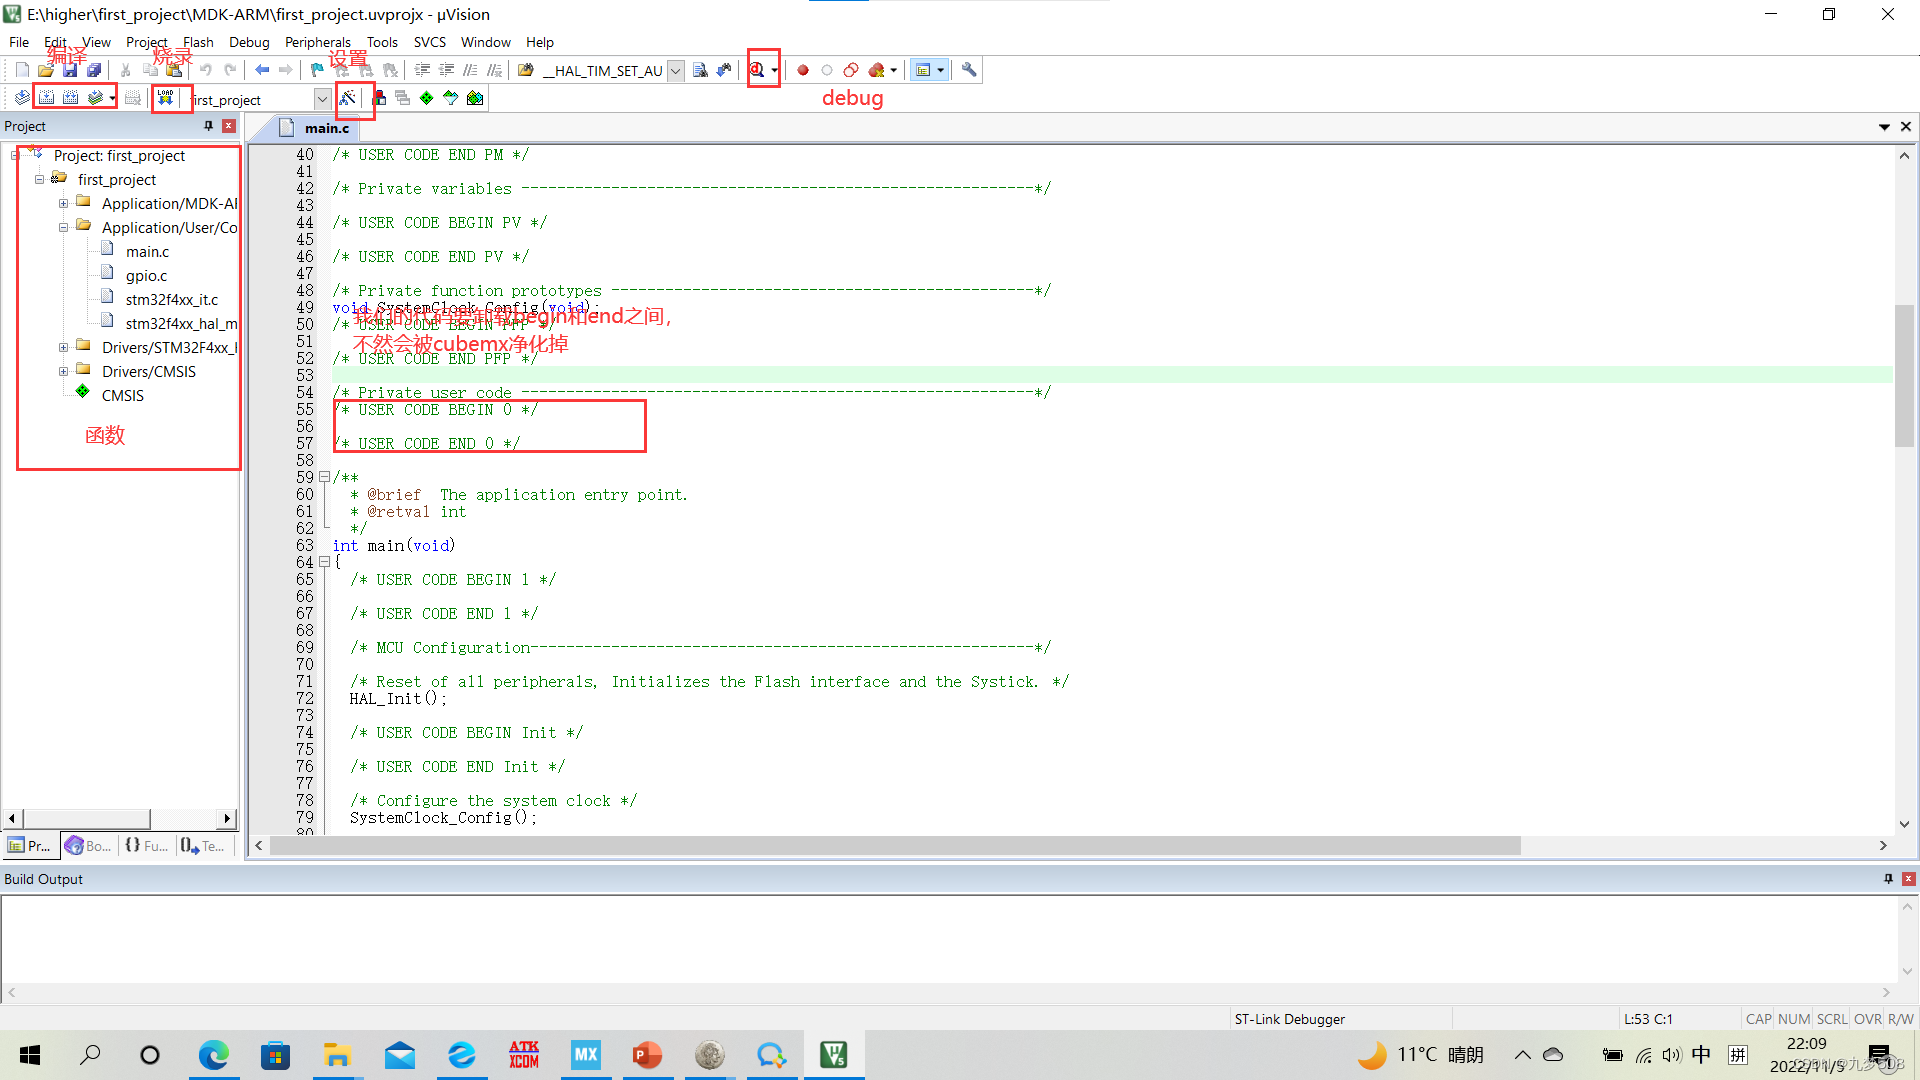Image resolution: width=1920 pixels, height=1080 pixels.
Task: Click the LOAD download to flash icon
Action: click(x=166, y=97)
